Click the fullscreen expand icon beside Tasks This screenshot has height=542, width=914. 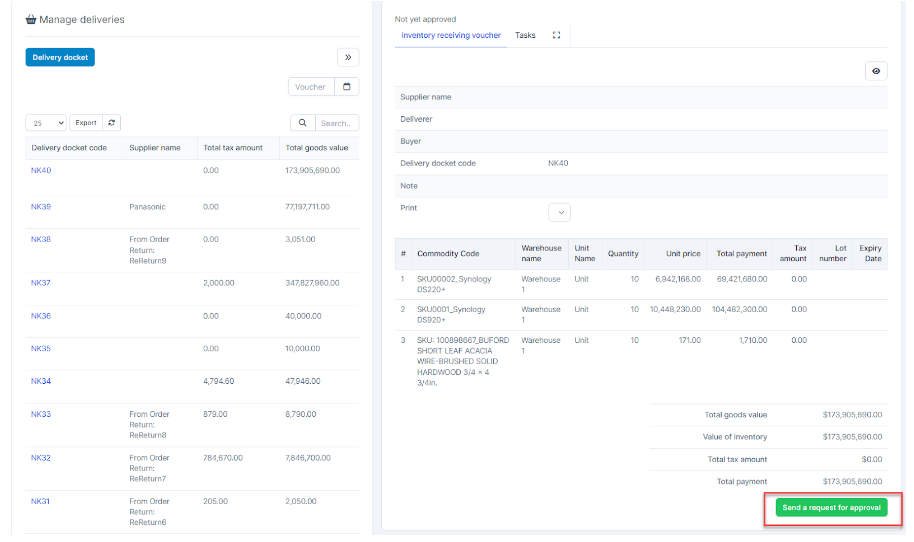pos(557,35)
